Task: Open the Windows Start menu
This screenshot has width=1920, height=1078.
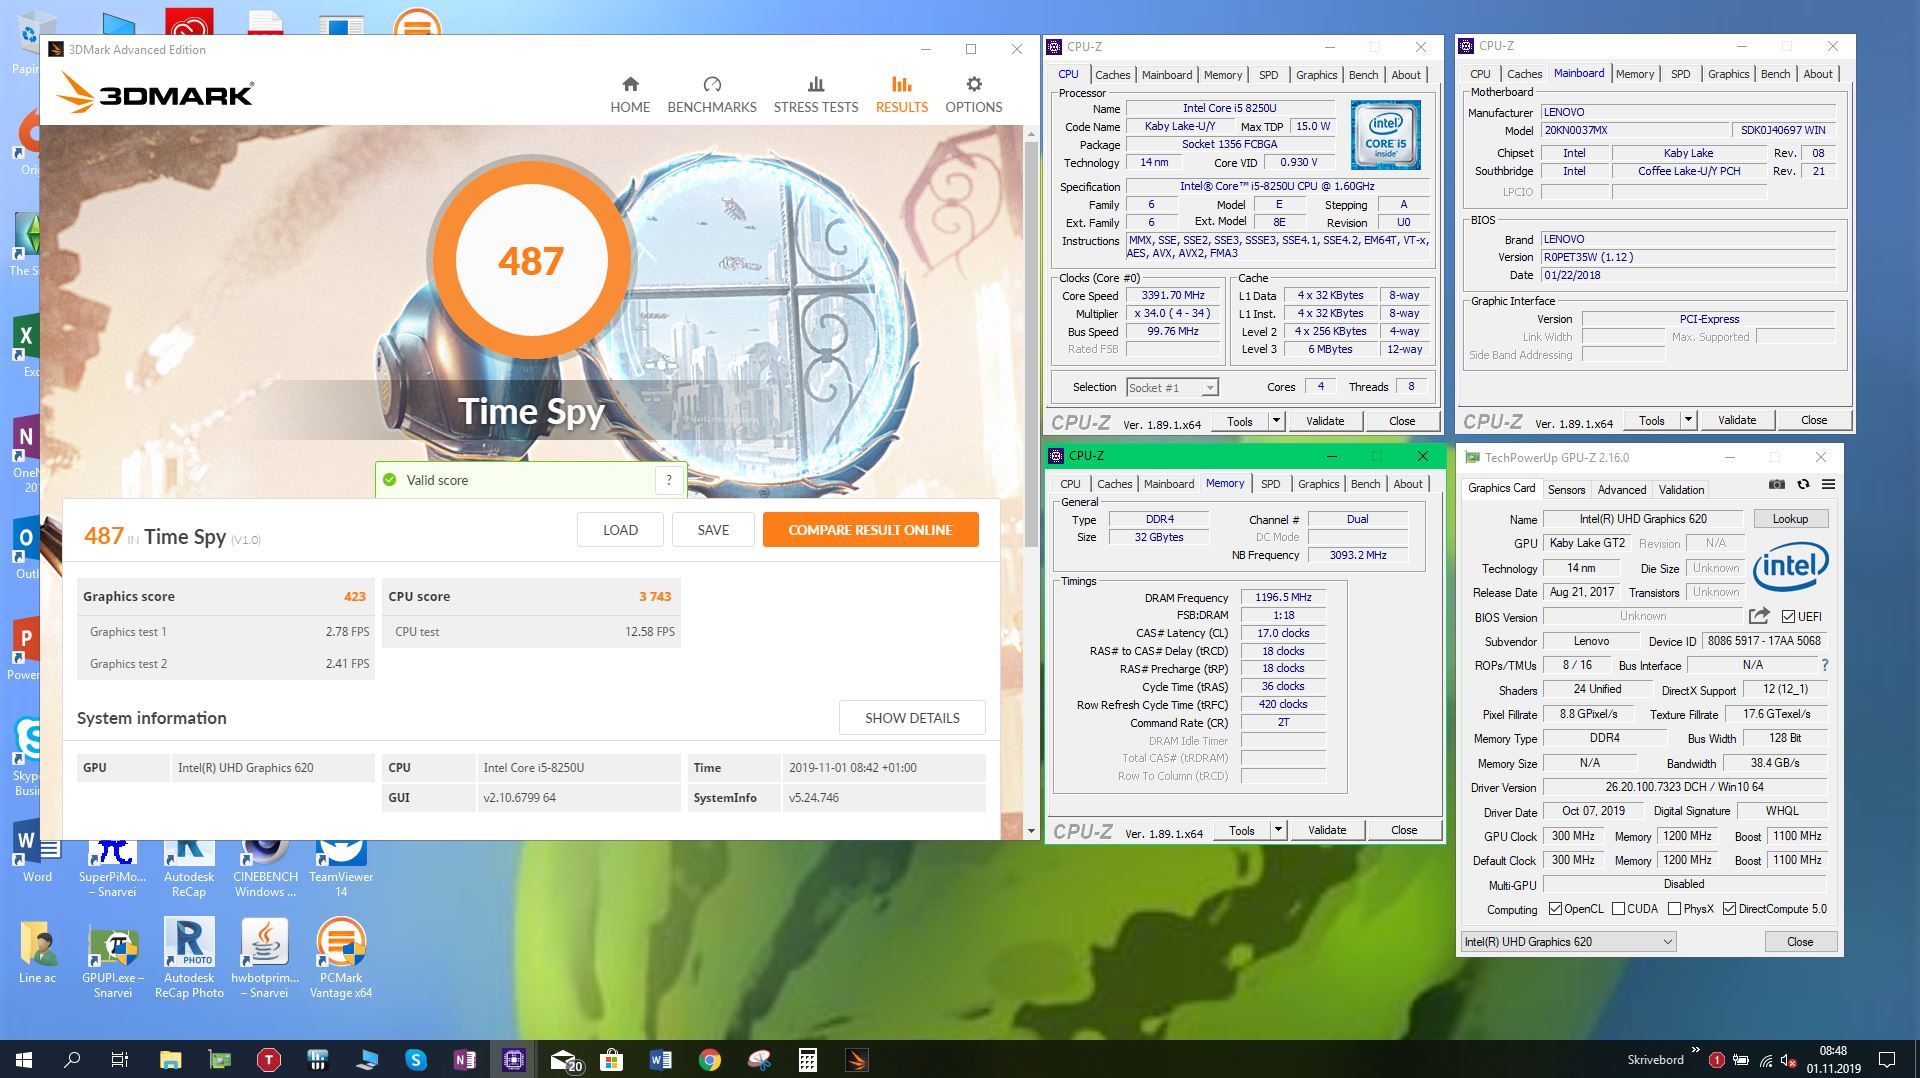Action: coord(24,1059)
